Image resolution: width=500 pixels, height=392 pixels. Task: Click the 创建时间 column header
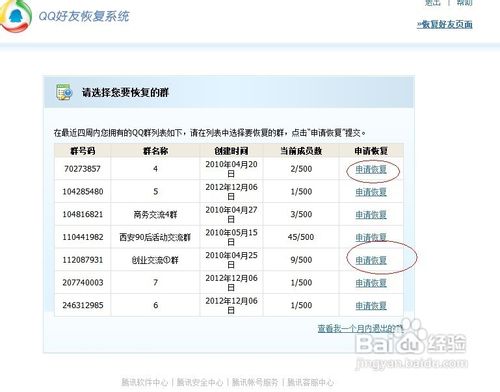231,151
